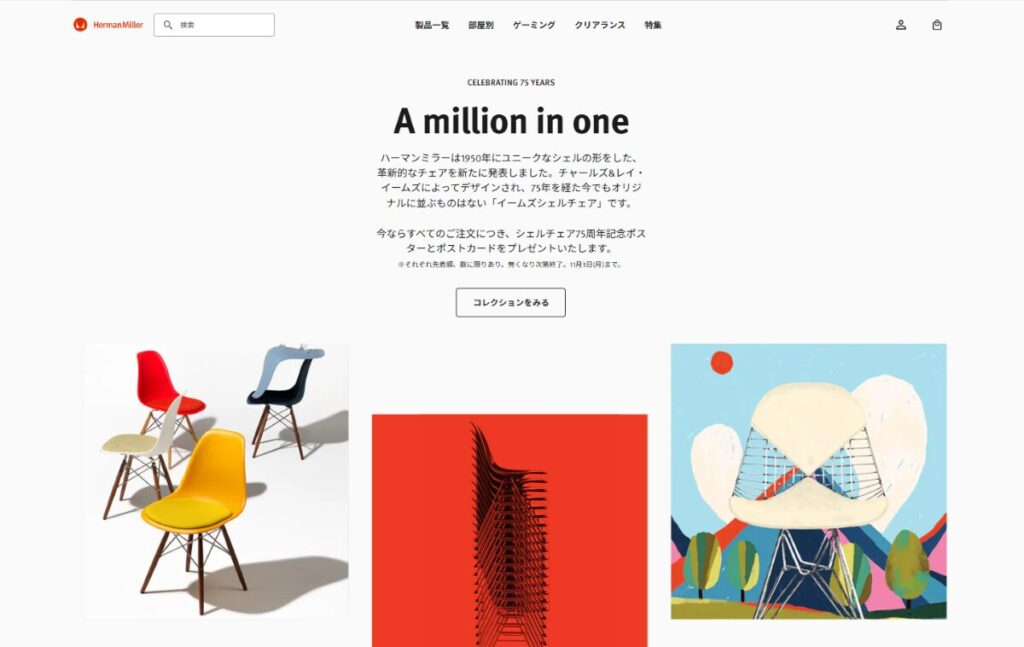Focus the 検索 search input field
The width and height of the screenshot is (1024, 647).
214,25
